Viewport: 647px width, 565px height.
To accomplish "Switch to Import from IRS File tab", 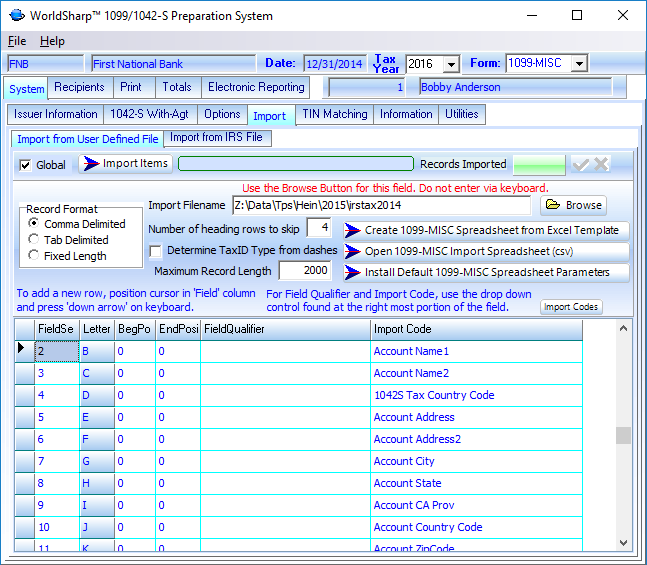I will click(216, 138).
